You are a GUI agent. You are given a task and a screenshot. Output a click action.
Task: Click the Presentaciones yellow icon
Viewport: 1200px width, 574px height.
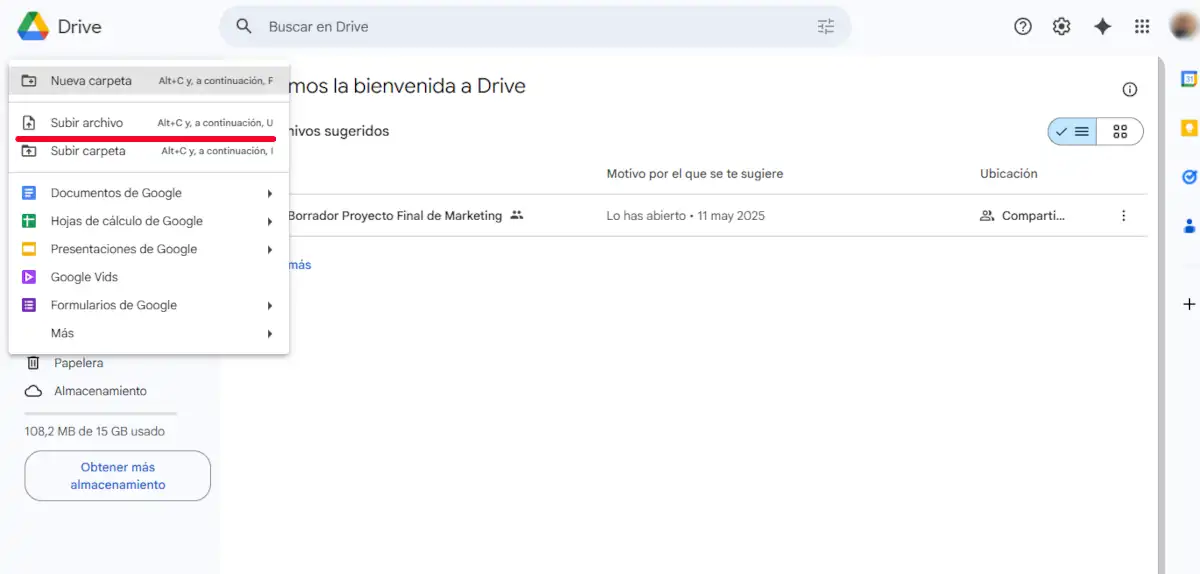click(x=29, y=249)
